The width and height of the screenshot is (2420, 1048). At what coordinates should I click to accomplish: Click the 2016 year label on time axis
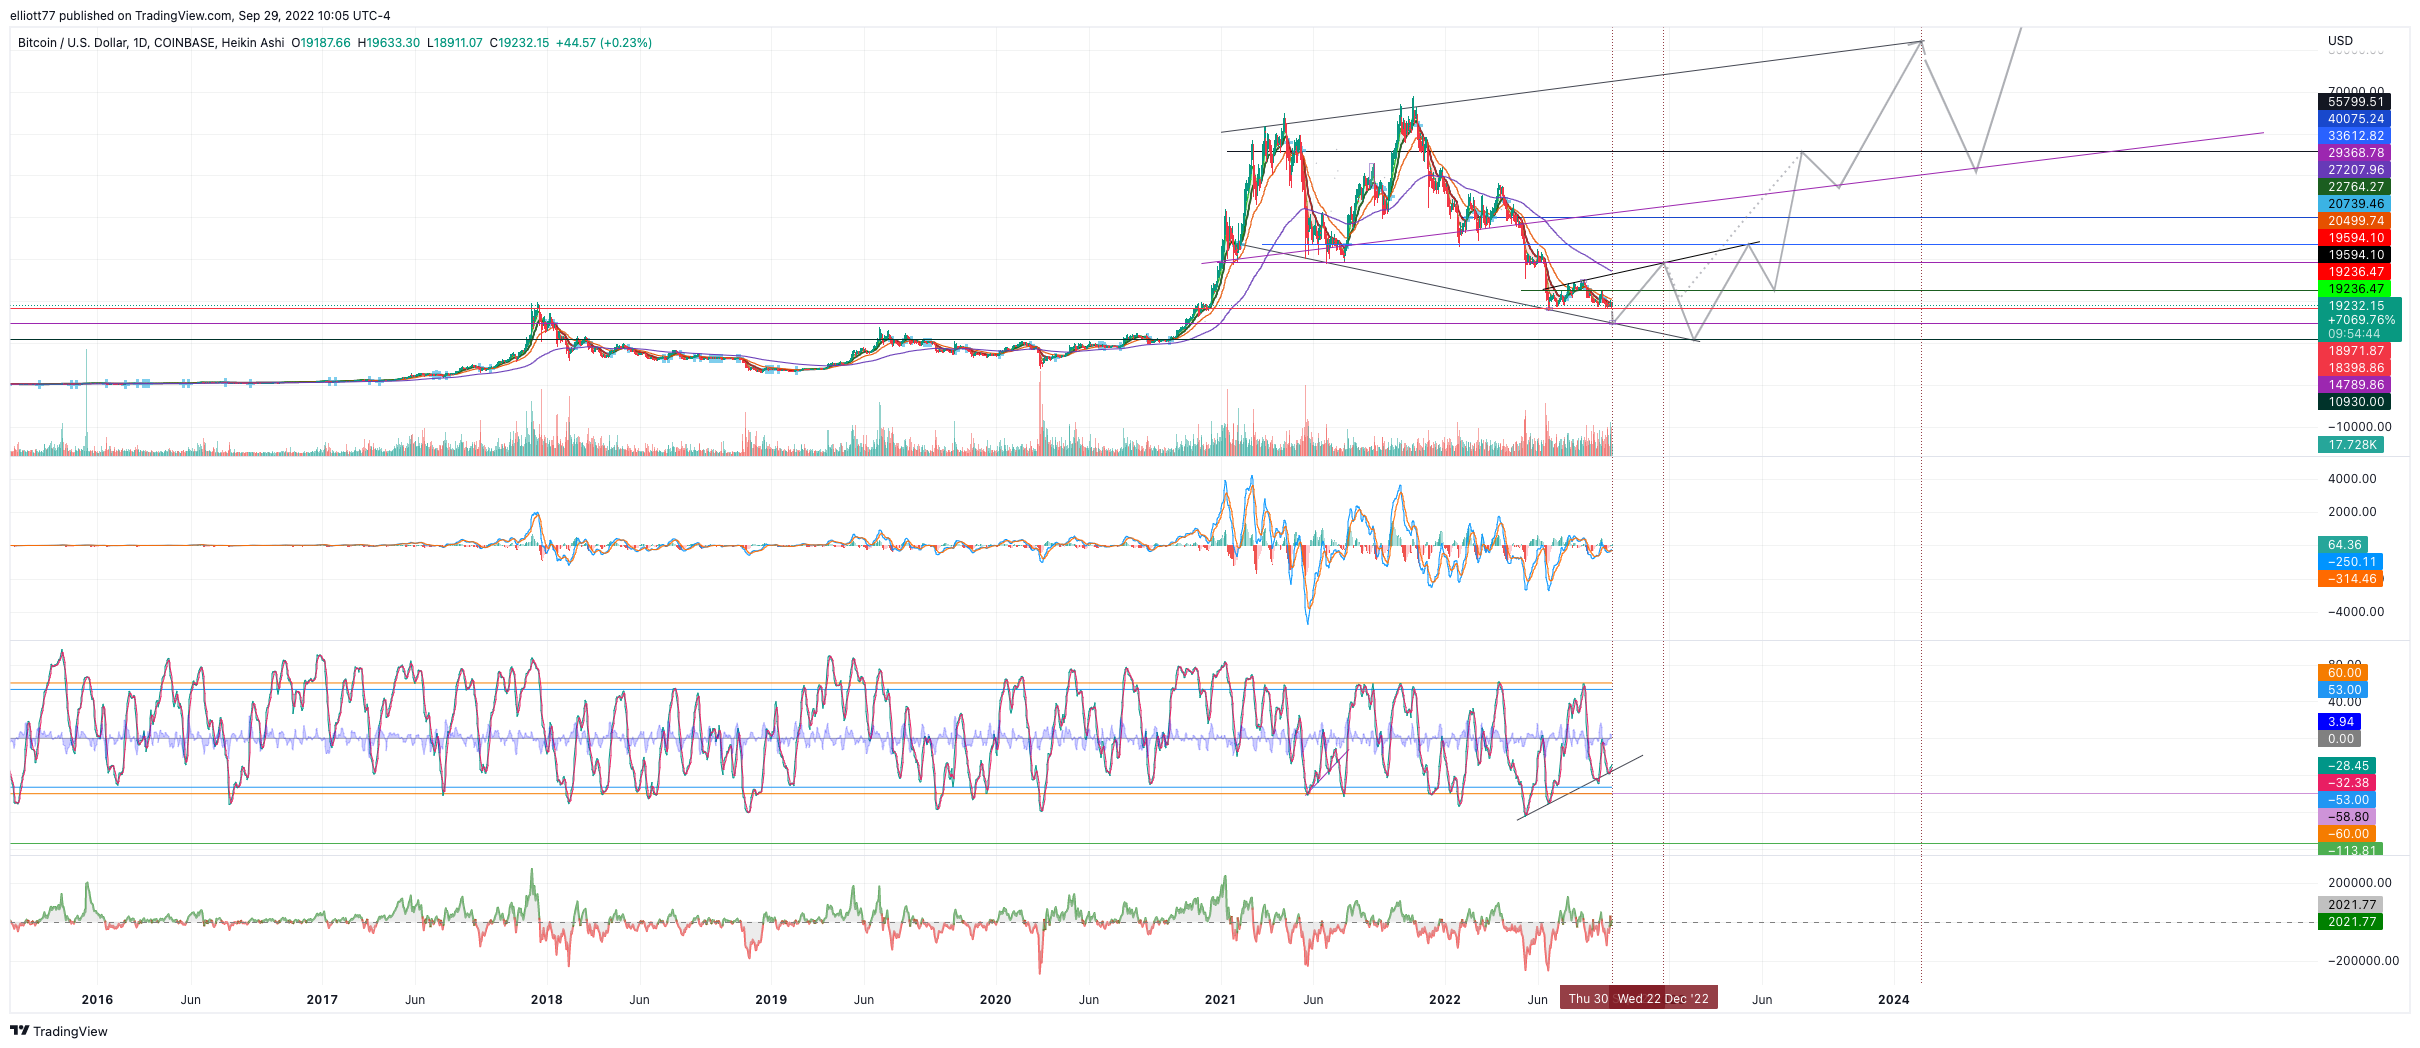[x=97, y=1000]
